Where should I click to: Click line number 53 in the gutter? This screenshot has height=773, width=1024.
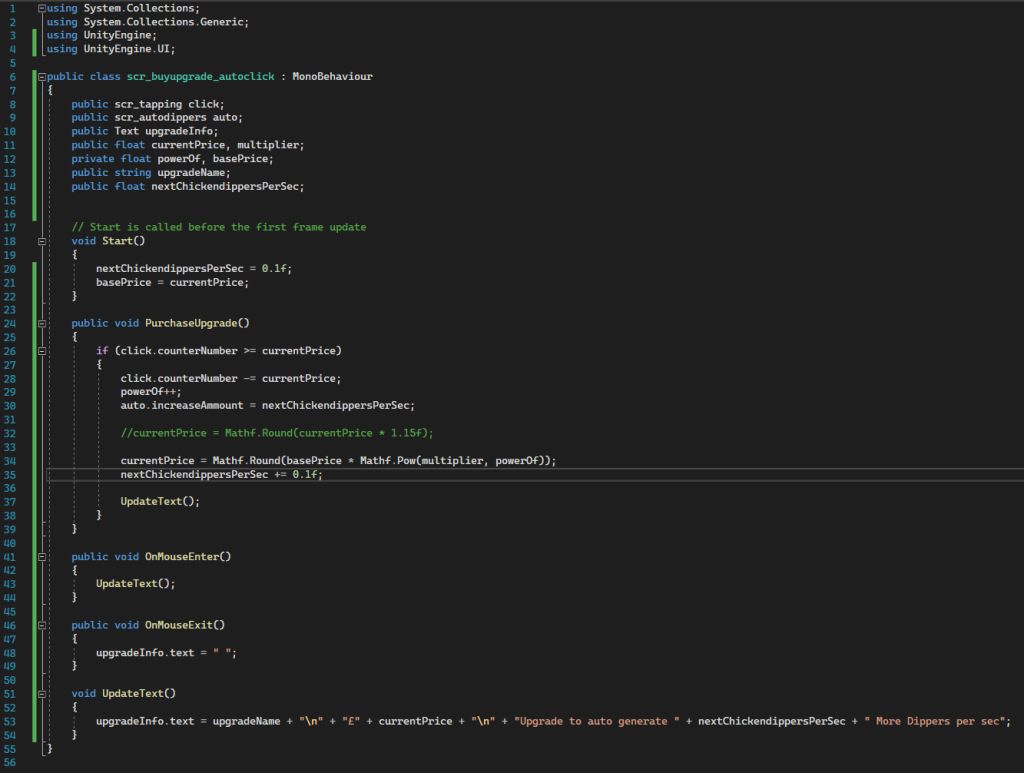click(10, 720)
